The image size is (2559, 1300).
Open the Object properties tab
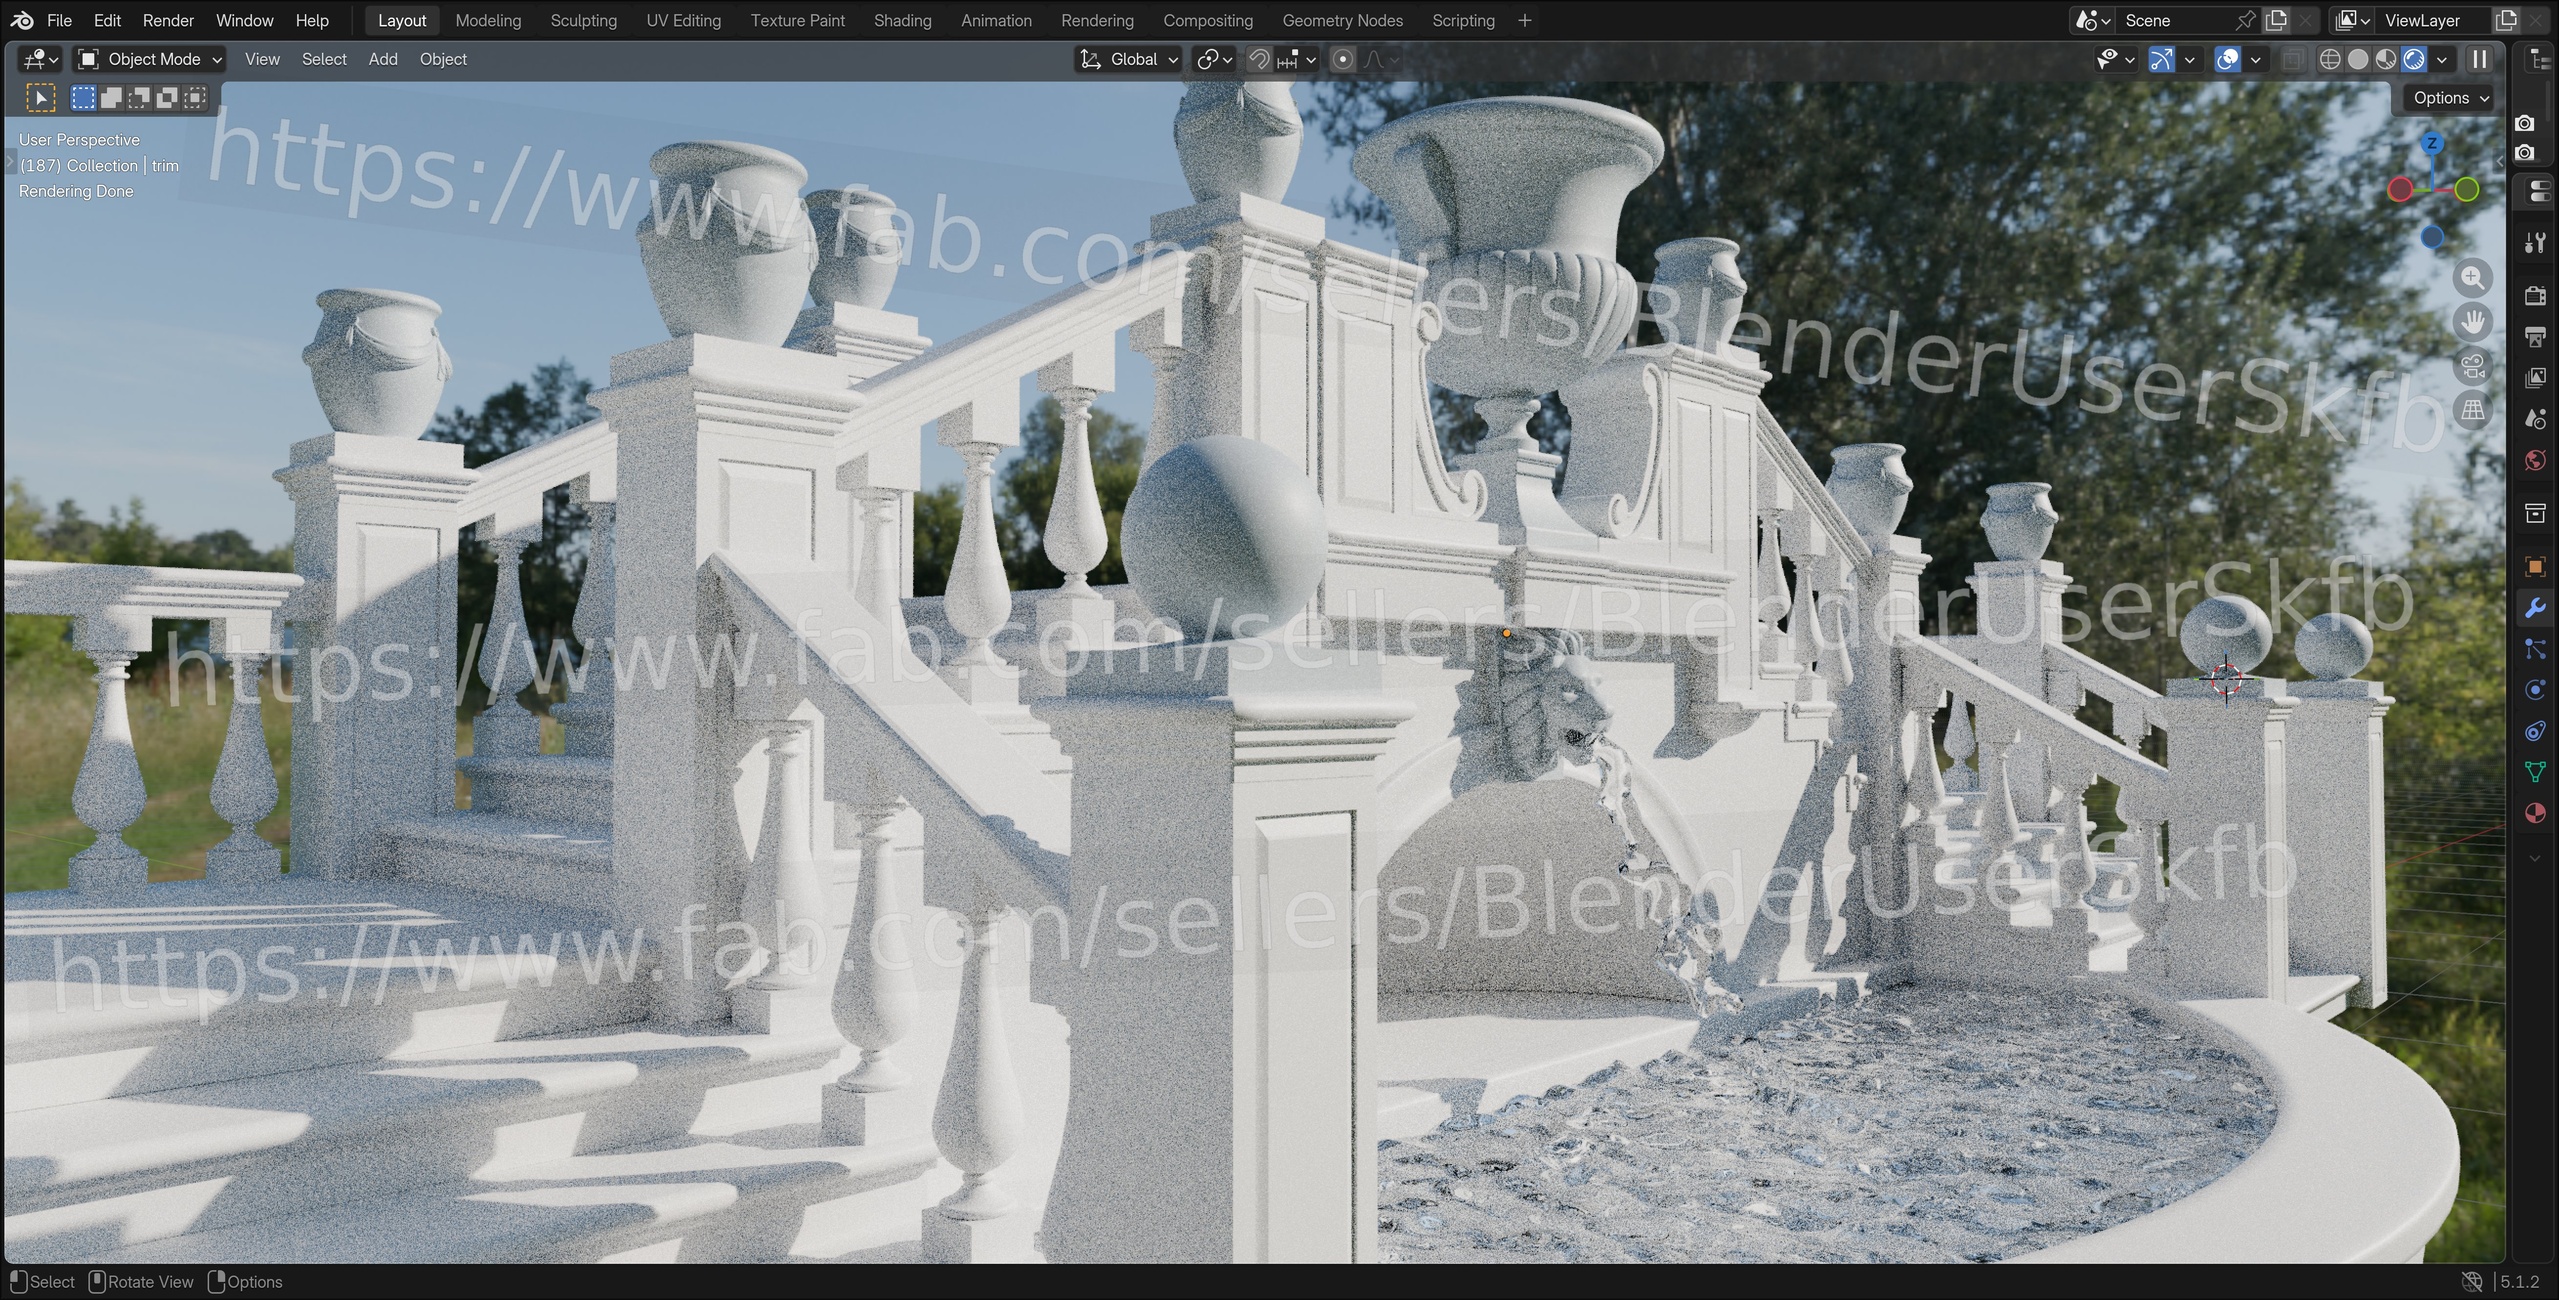(2534, 567)
